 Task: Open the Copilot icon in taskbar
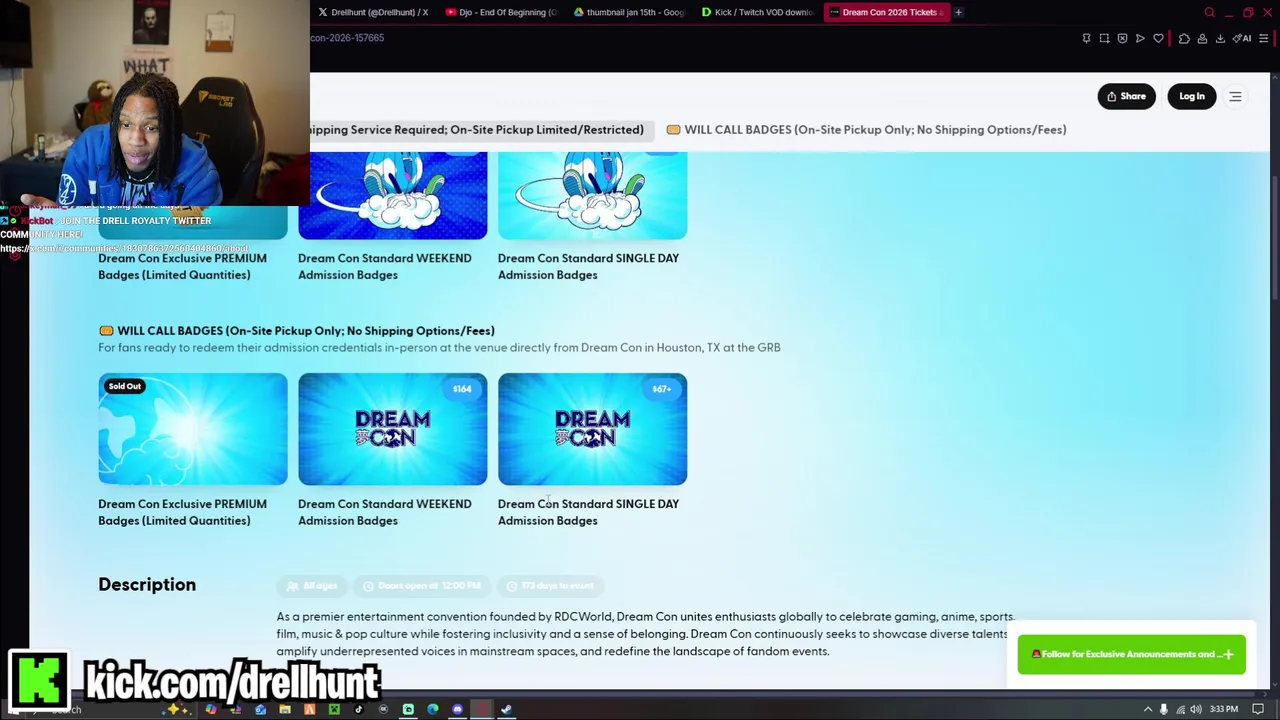(x=211, y=709)
